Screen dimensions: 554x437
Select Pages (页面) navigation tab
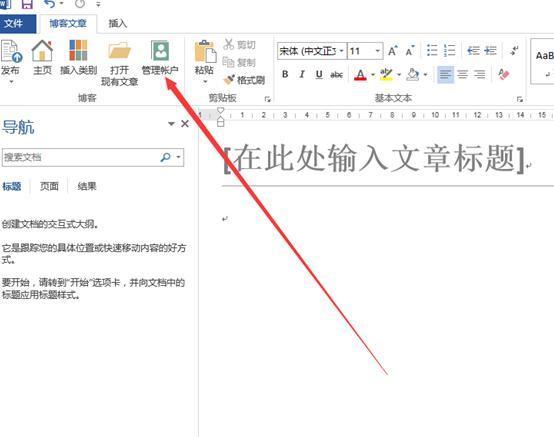click(49, 186)
